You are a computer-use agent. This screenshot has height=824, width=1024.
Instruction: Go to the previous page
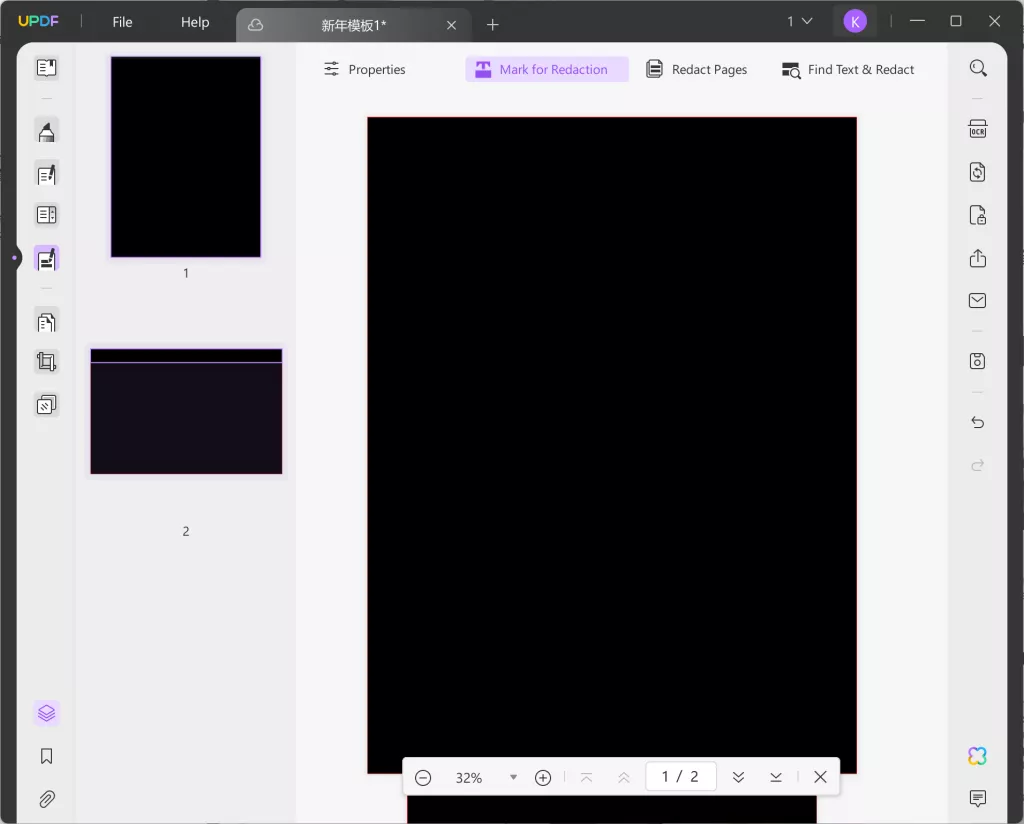pos(624,778)
